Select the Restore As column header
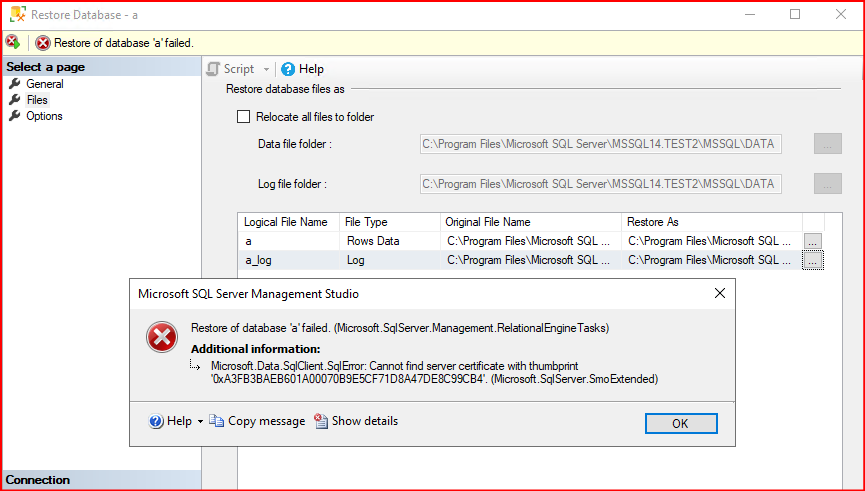Viewport: 865px width, 491px height. coord(710,222)
